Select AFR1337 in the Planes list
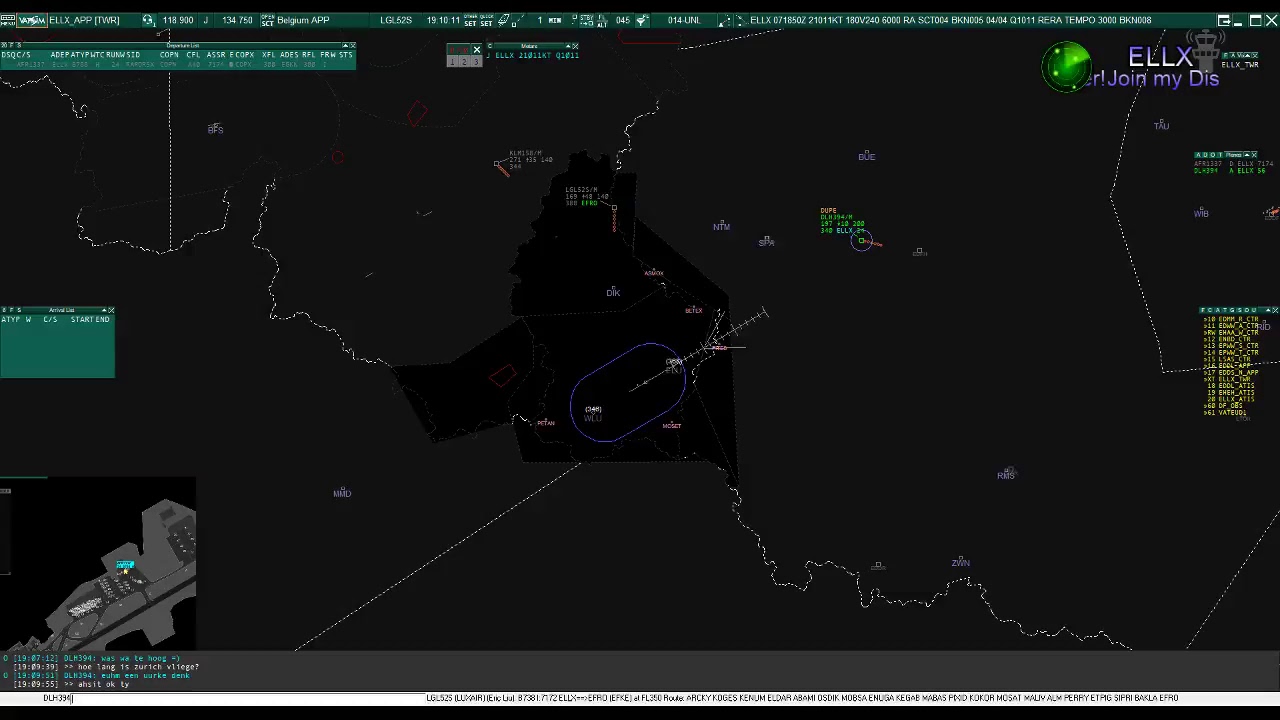The image size is (1280, 720). click(x=1233, y=164)
